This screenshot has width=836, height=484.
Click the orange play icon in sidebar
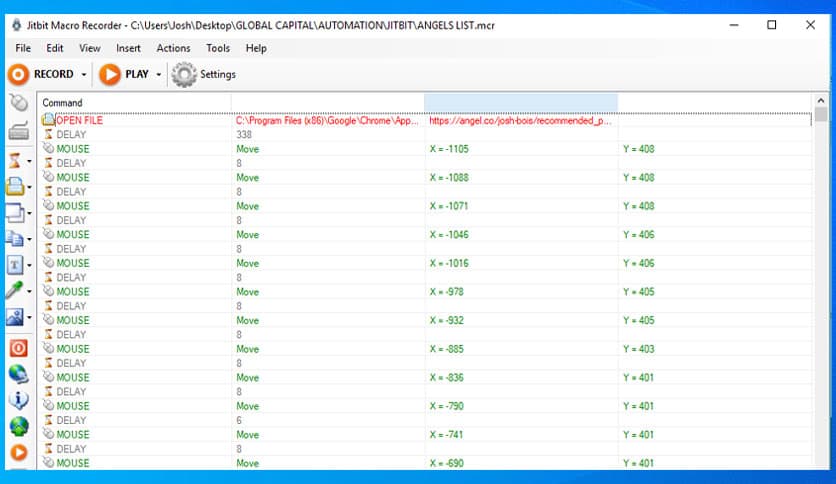tap(18, 453)
